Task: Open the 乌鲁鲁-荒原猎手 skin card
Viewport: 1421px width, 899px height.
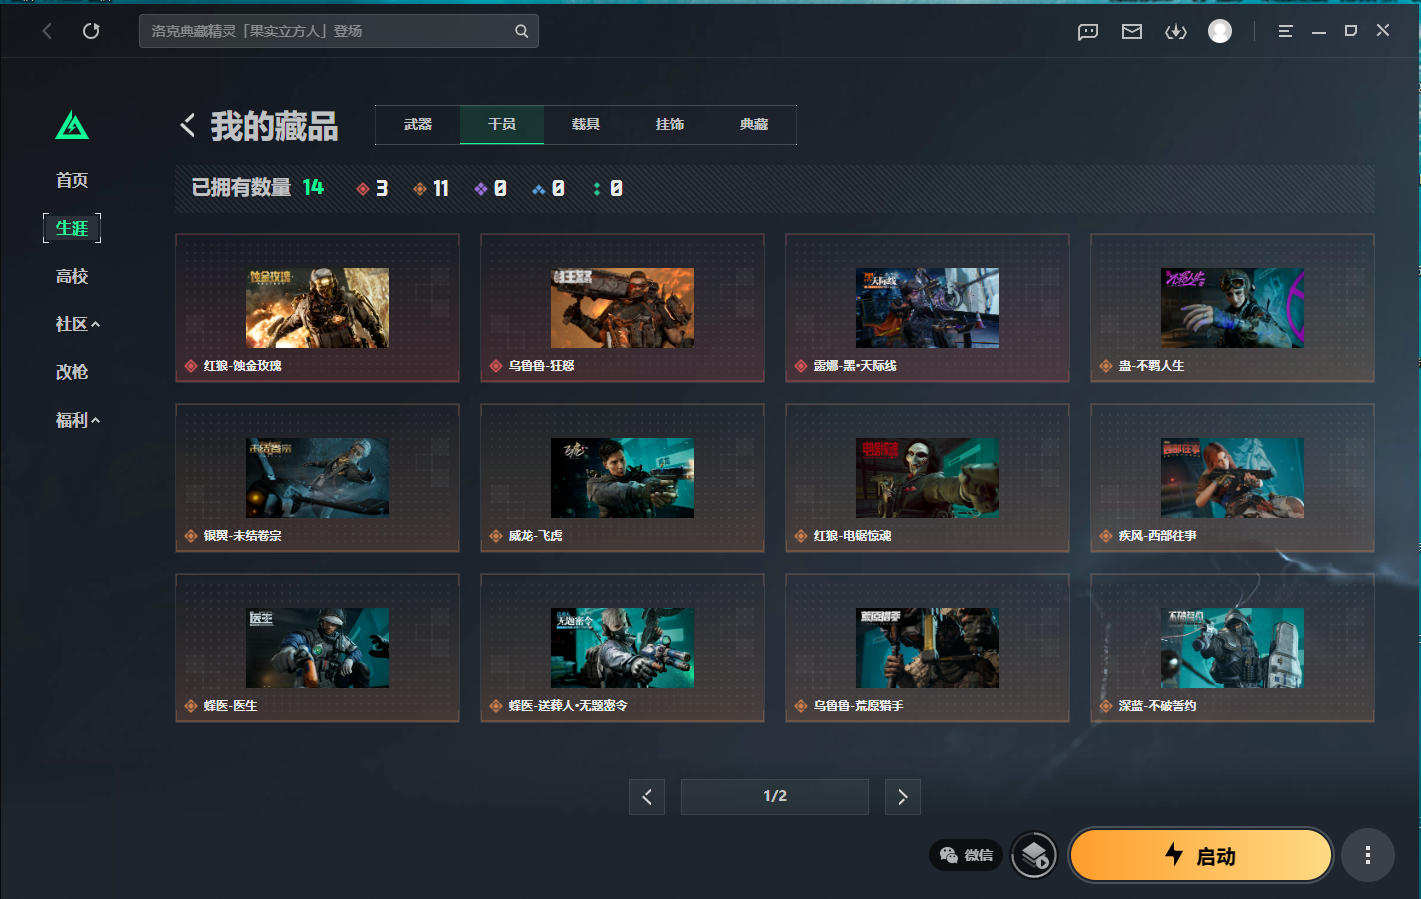Action: (927, 648)
